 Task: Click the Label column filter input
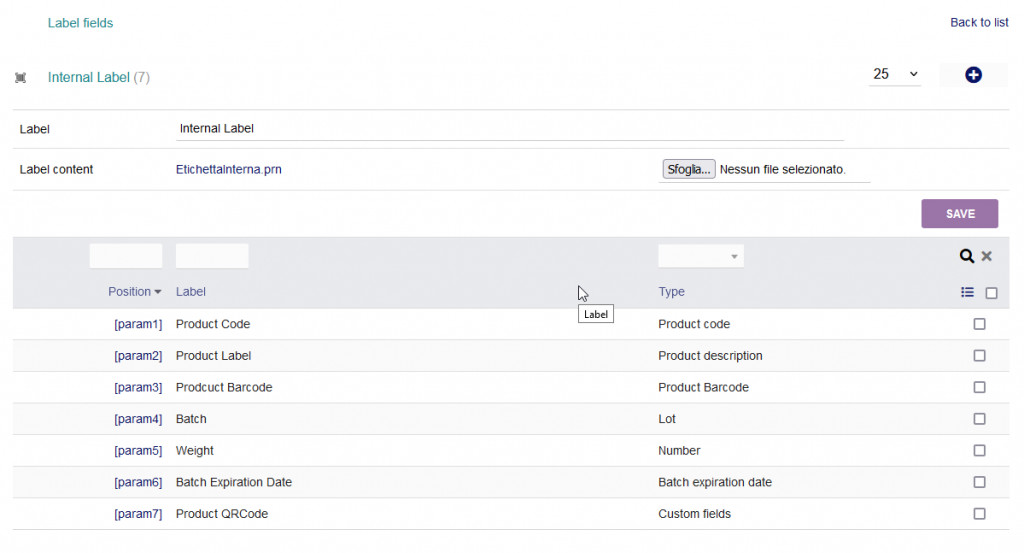point(212,257)
